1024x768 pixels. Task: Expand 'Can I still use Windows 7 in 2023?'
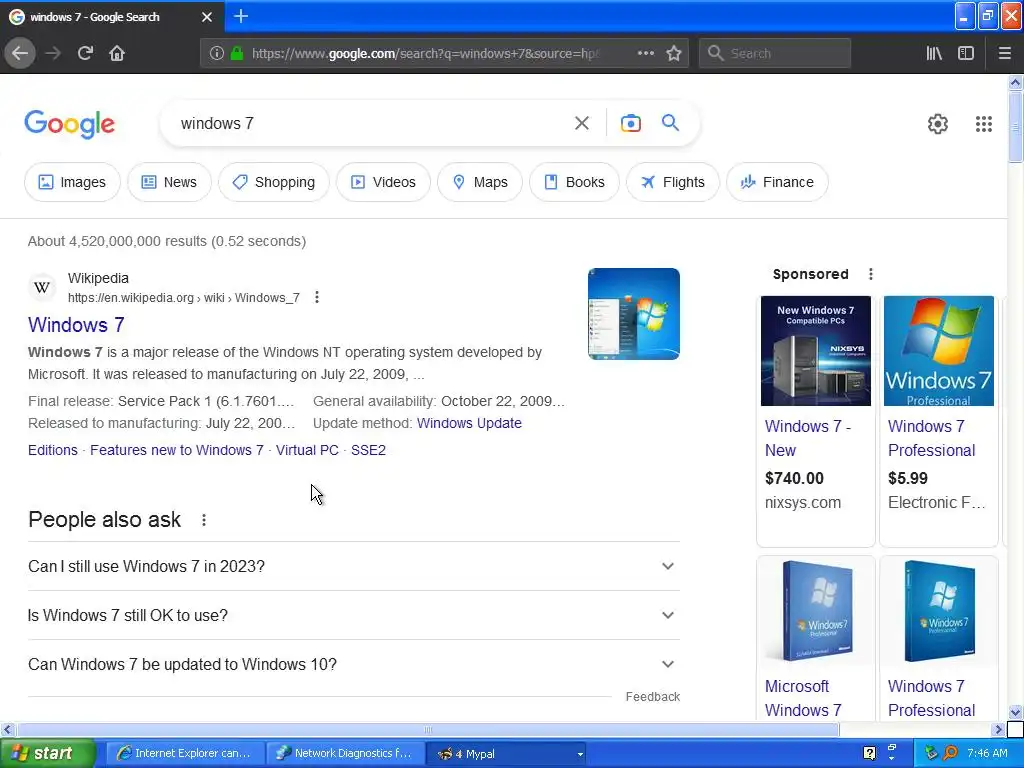(x=354, y=566)
